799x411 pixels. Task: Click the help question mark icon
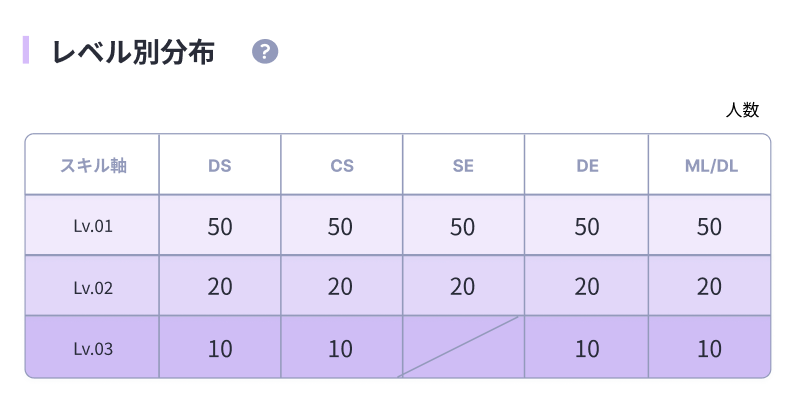(265, 52)
